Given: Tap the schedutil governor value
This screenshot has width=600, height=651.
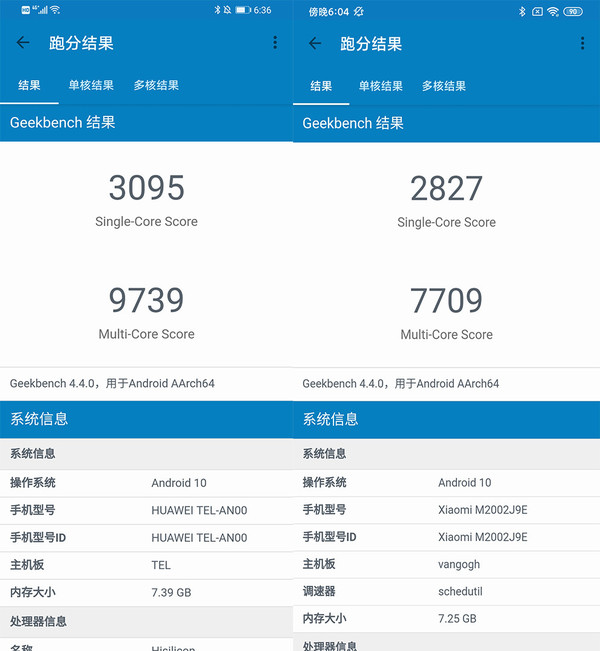Looking at the screenshot, I should (460, 591).
